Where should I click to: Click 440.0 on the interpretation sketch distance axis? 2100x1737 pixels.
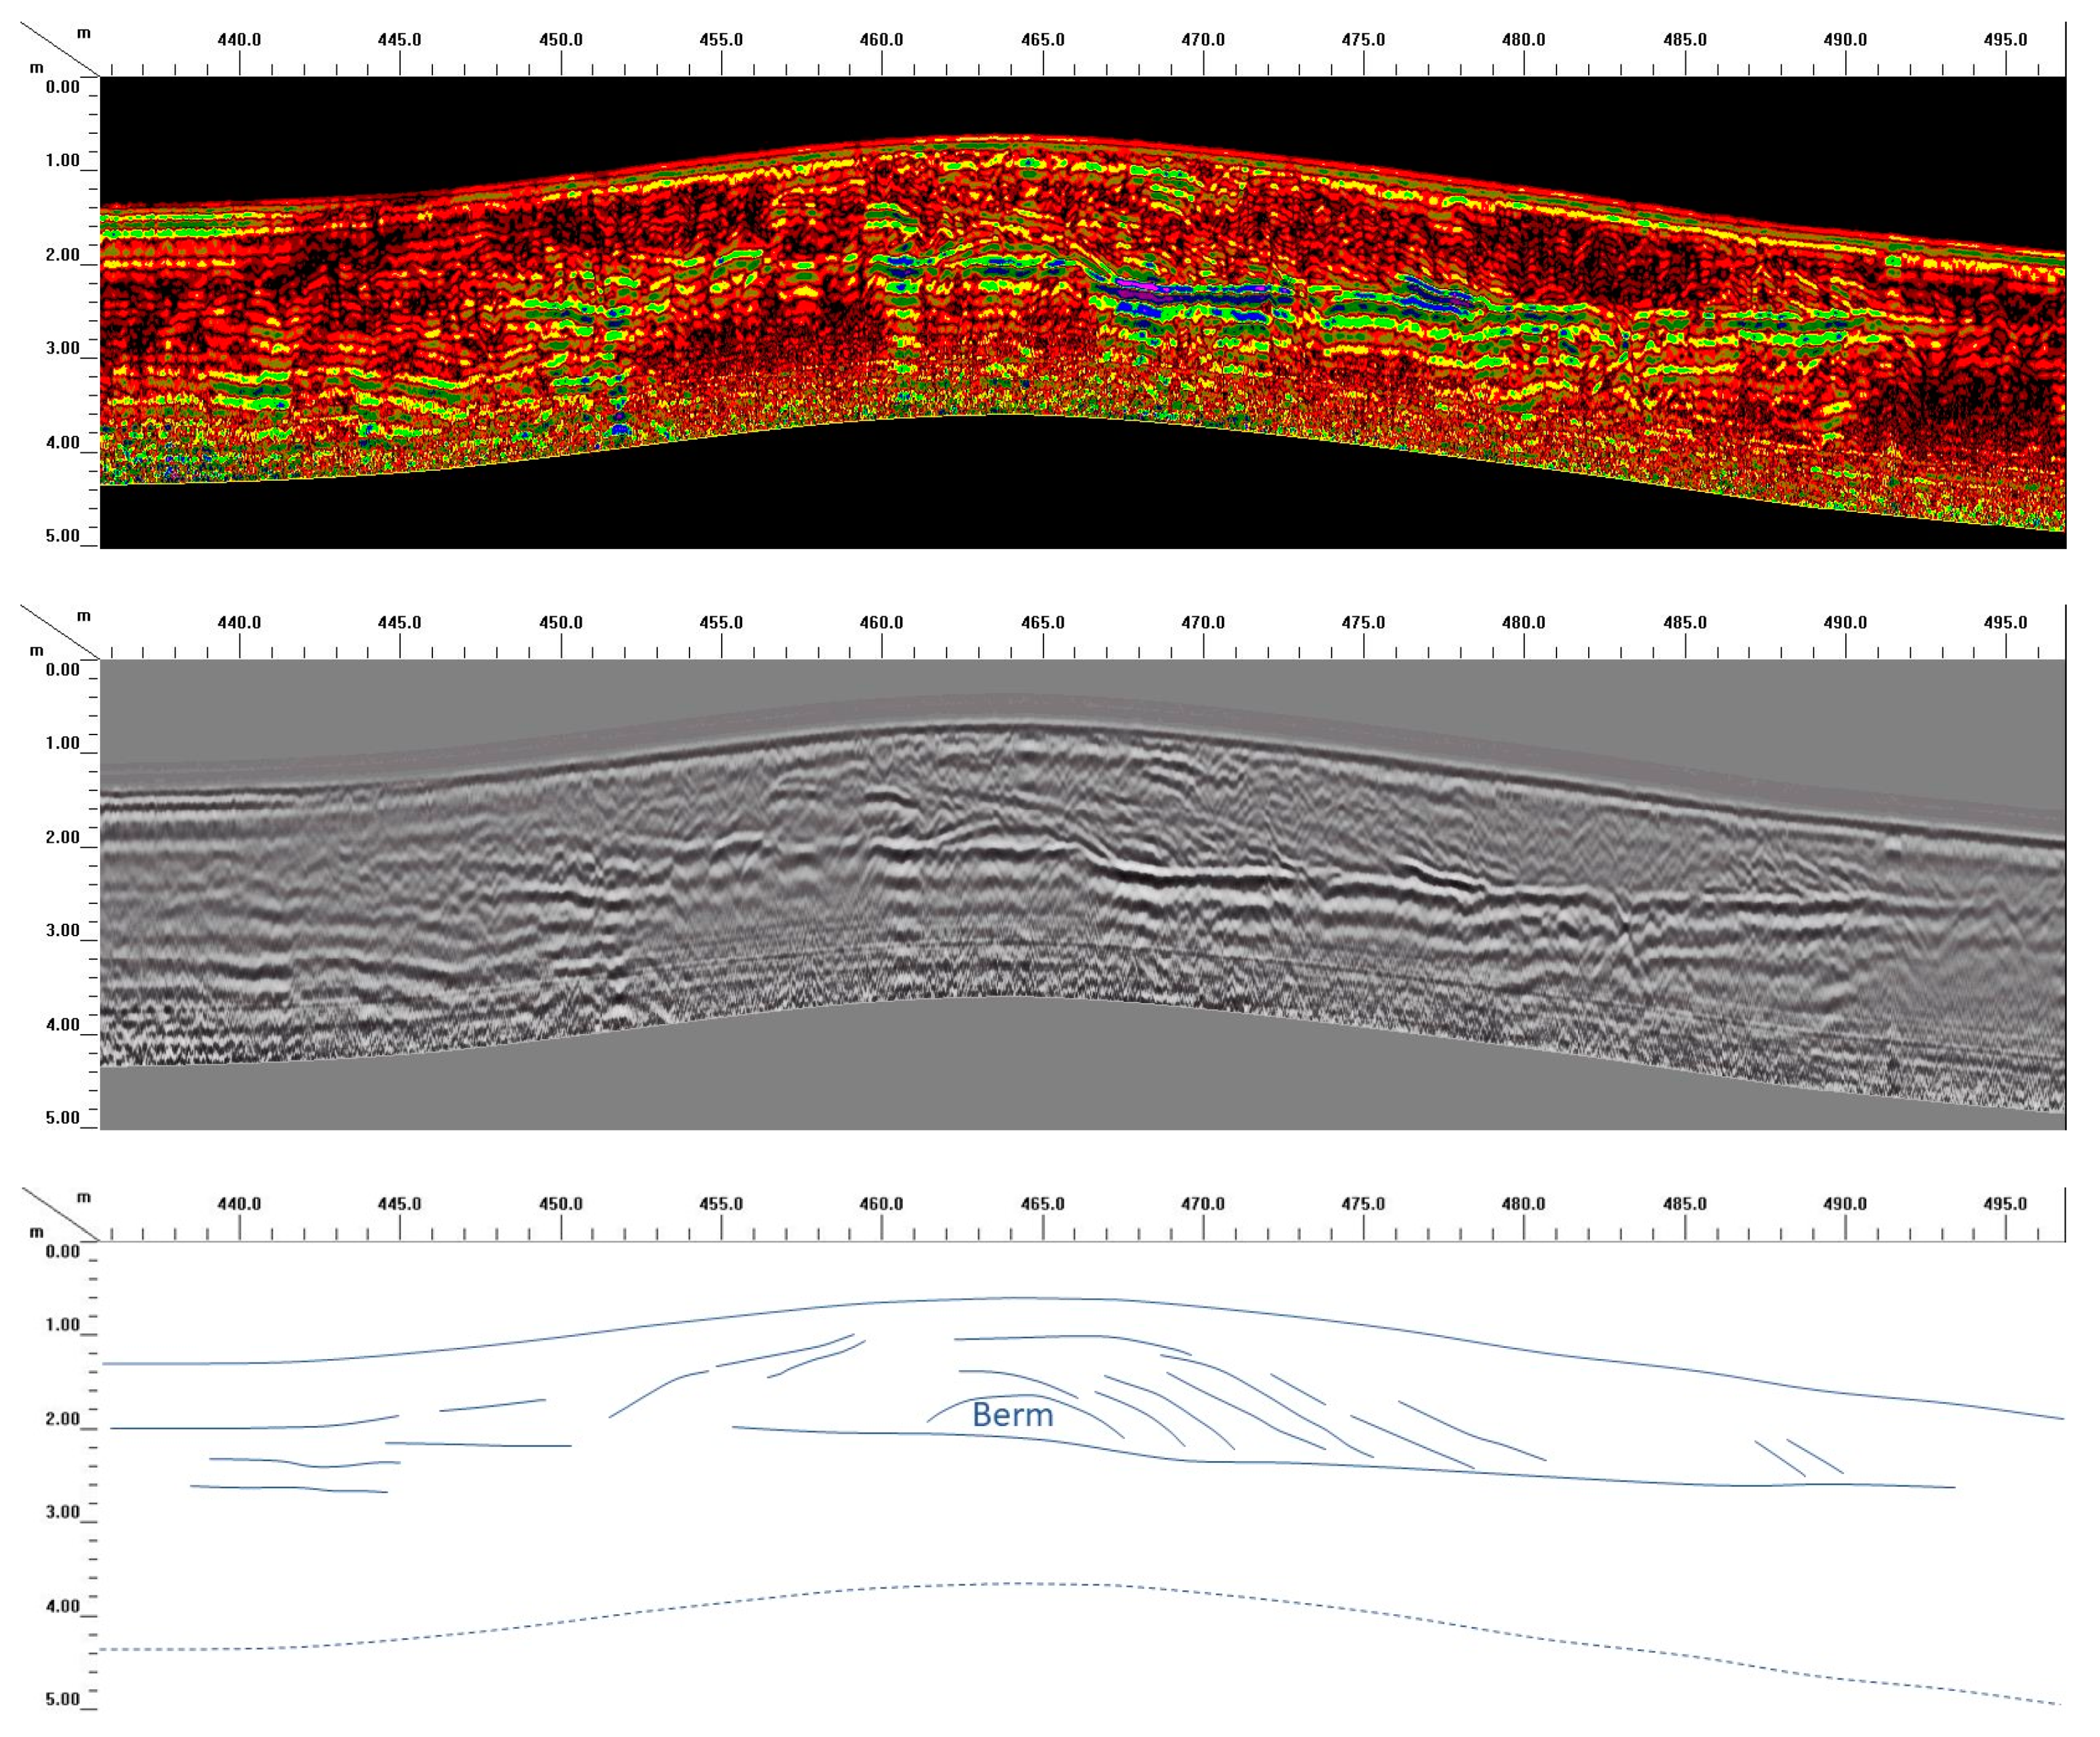[239, 1204]
